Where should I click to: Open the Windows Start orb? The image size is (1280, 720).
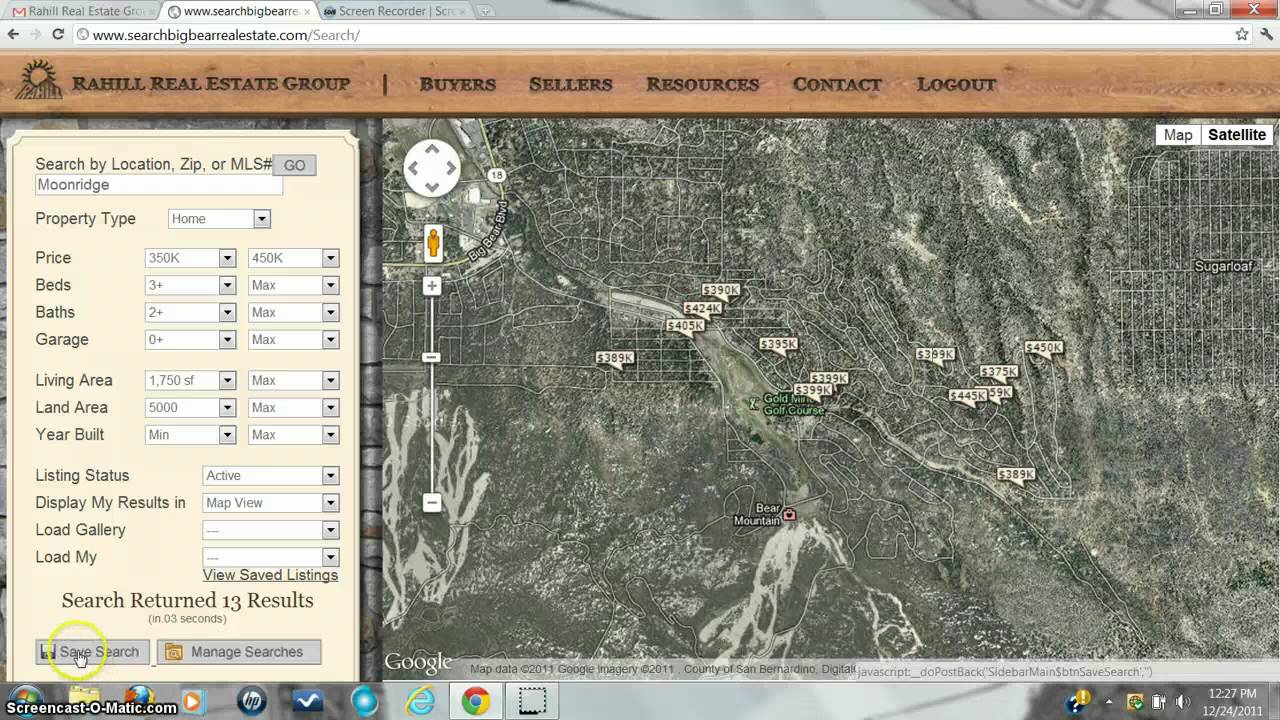[26, 701]
